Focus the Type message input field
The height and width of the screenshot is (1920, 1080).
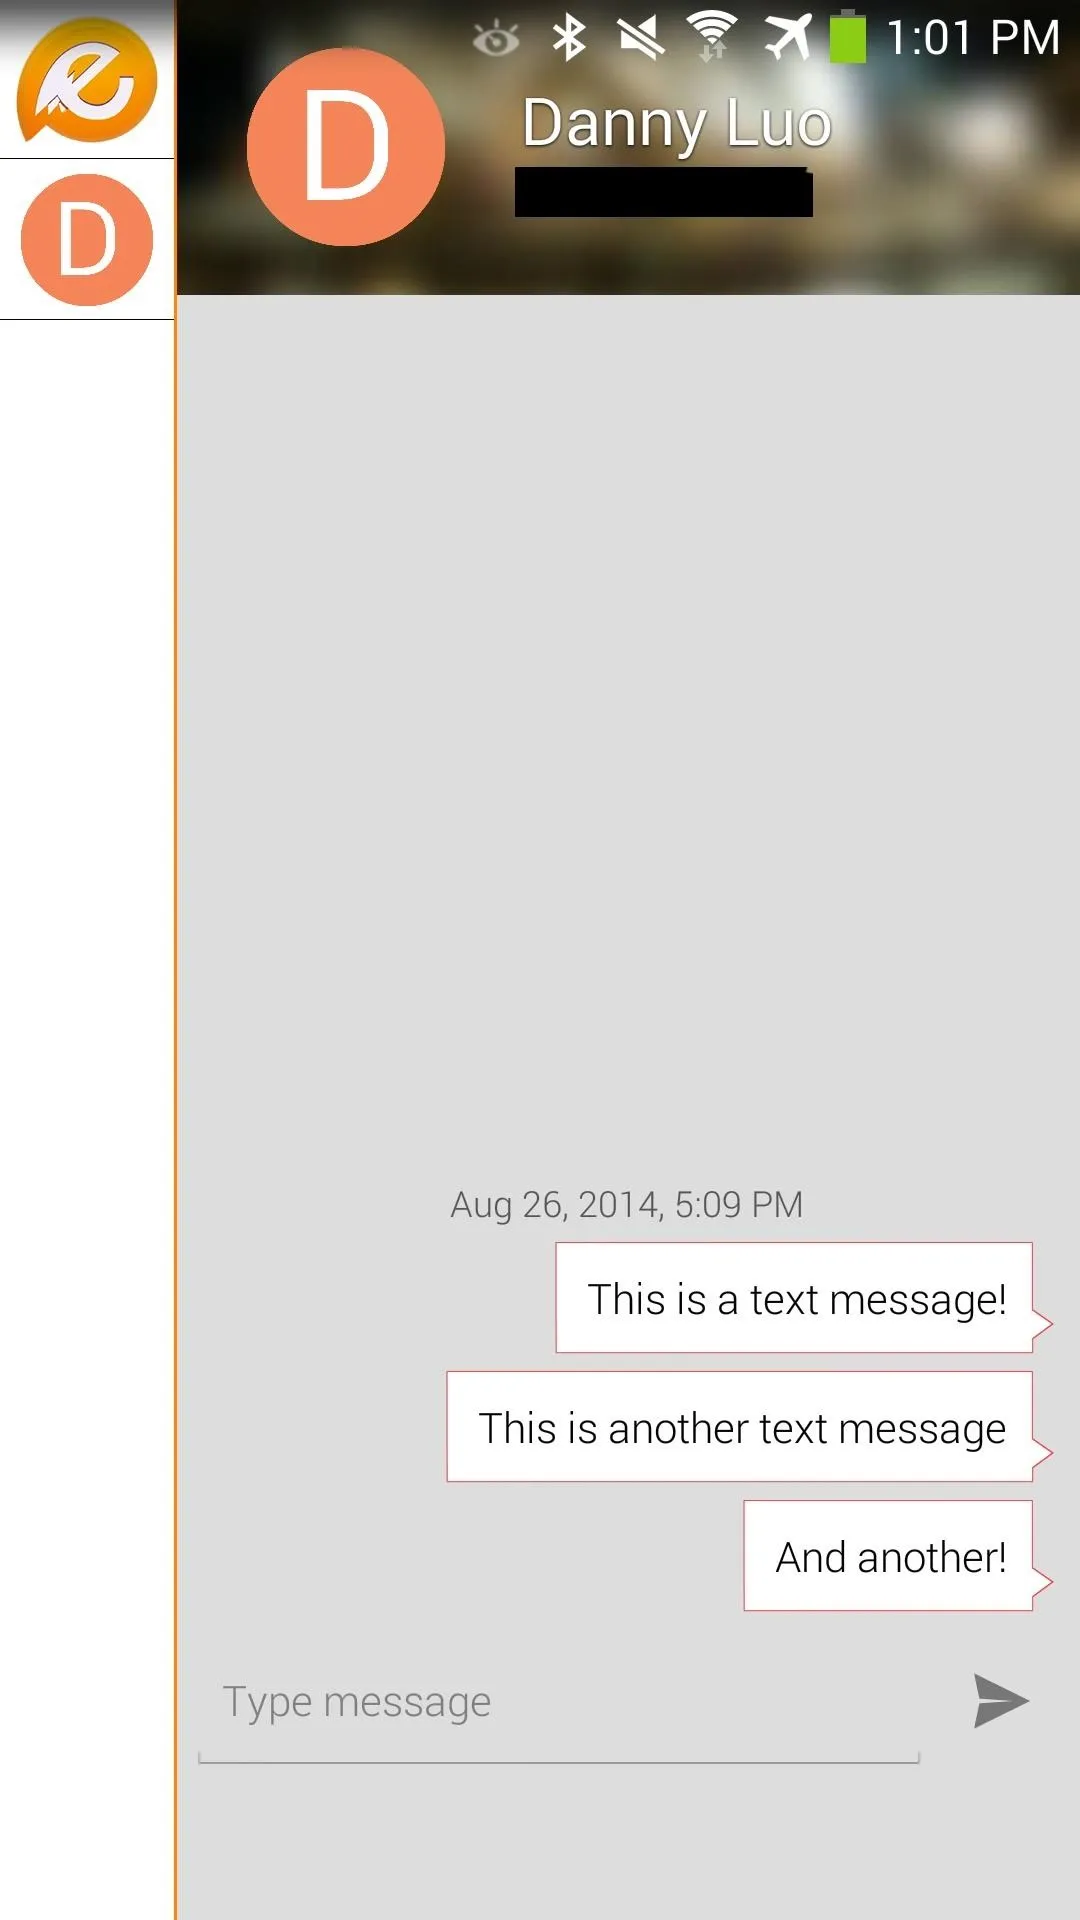[559, 1712]
